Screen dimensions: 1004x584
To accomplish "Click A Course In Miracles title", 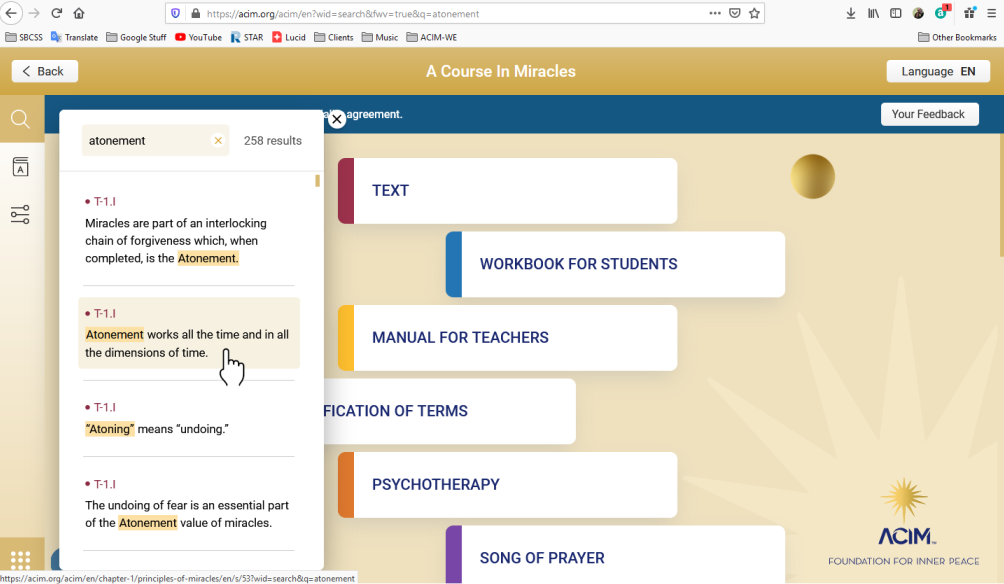I will coord(501,71).
